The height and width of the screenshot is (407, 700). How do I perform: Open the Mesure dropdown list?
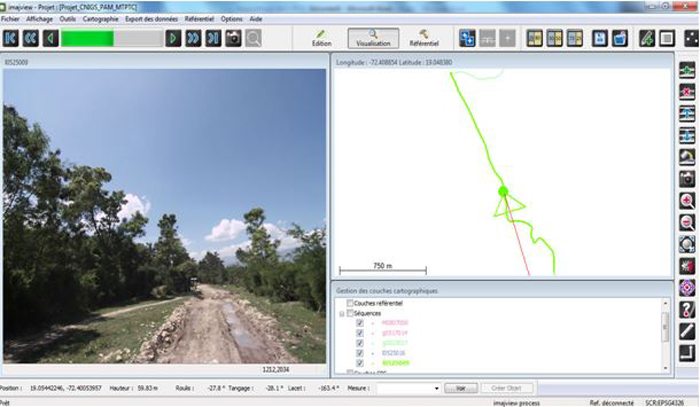tap(437, 388)
